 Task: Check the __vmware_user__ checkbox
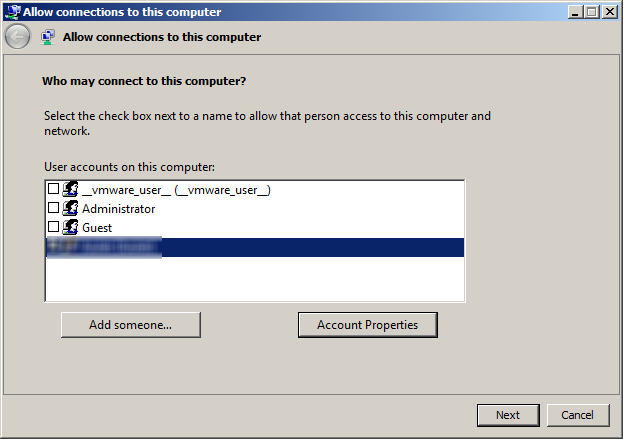53,188
